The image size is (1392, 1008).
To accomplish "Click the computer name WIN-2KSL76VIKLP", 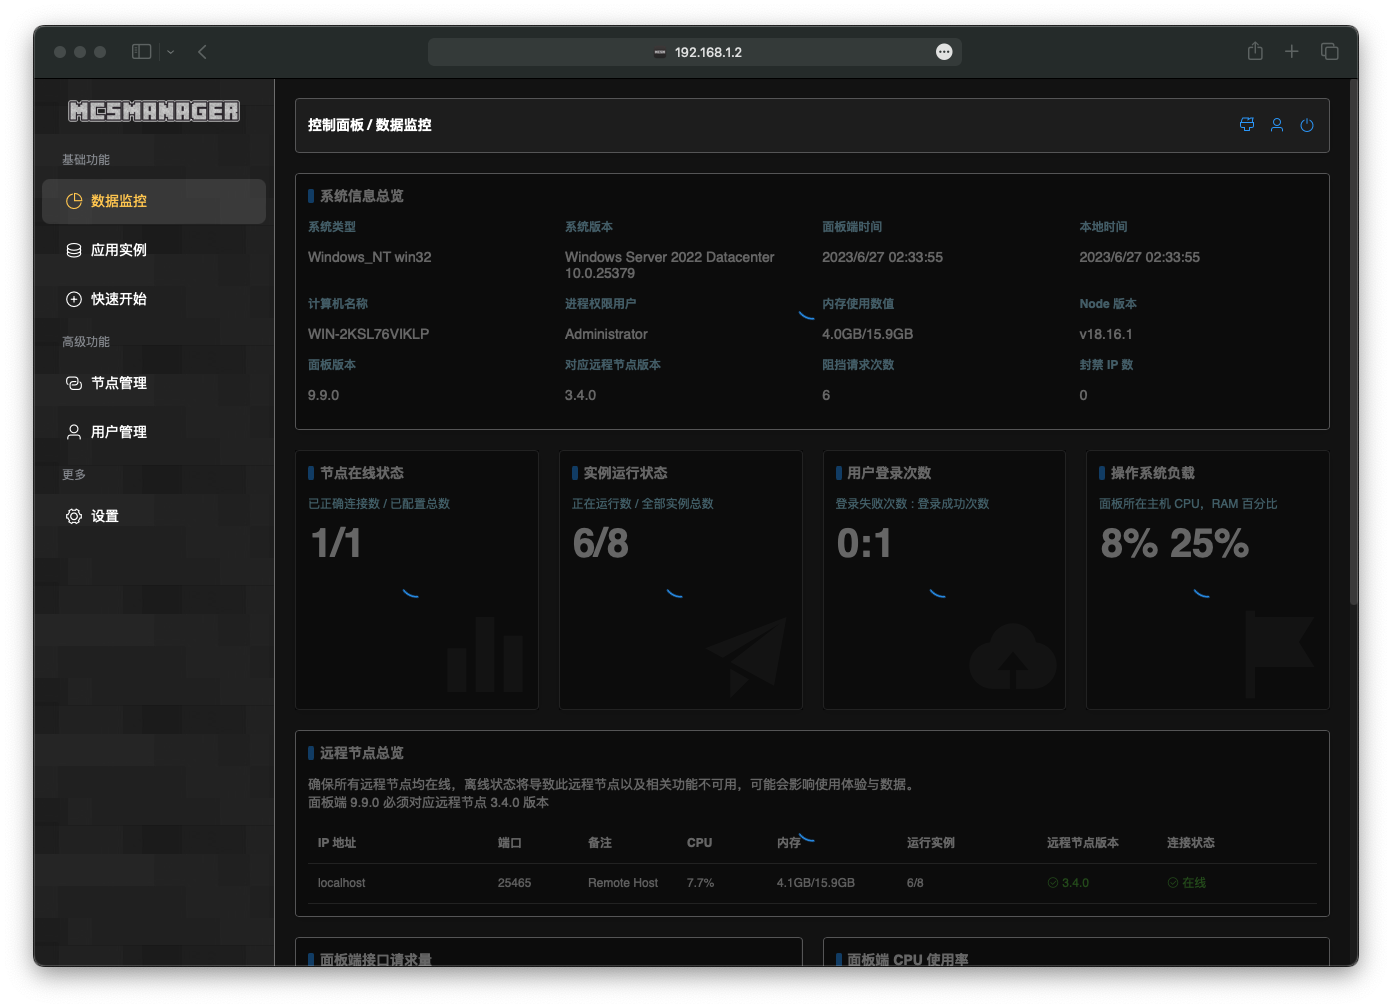I will 369,334.
